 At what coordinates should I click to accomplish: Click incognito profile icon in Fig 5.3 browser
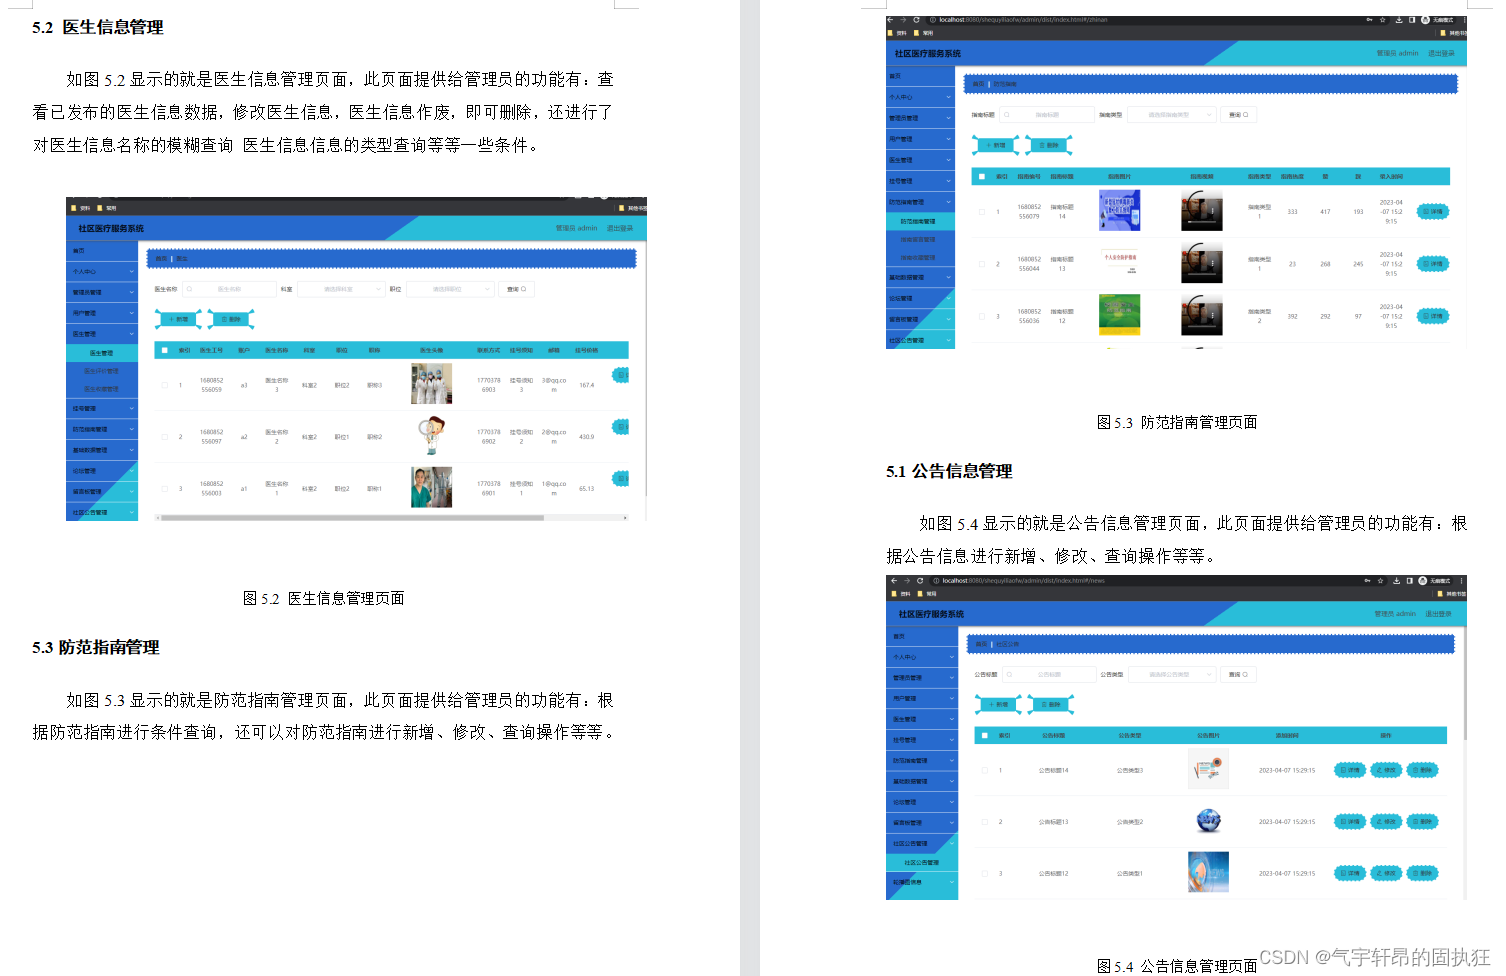point(1424,19)
